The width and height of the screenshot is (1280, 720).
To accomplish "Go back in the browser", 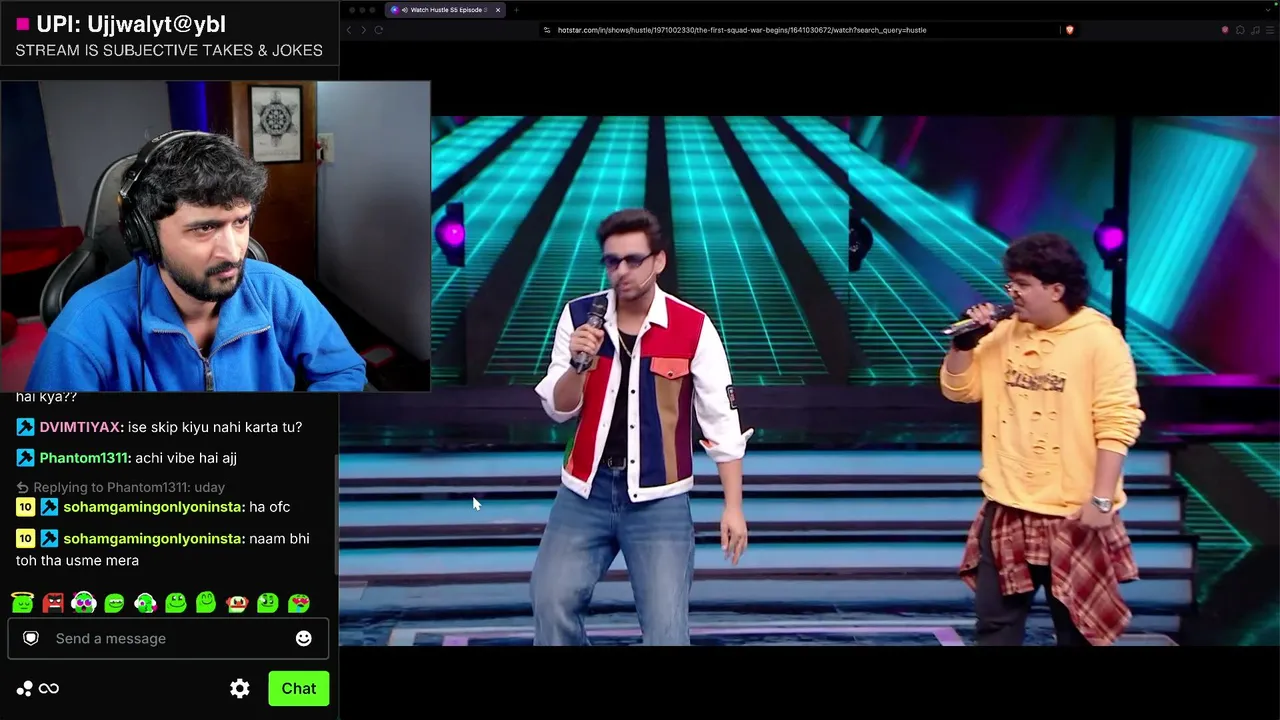I will click(x=349, y=30).
